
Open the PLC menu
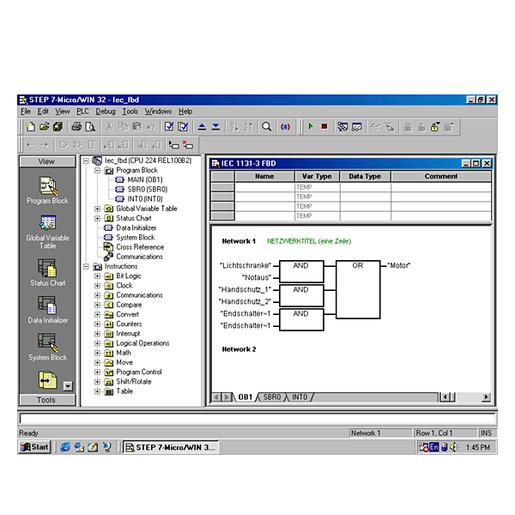pyautogui.click(x=83, y=111)
